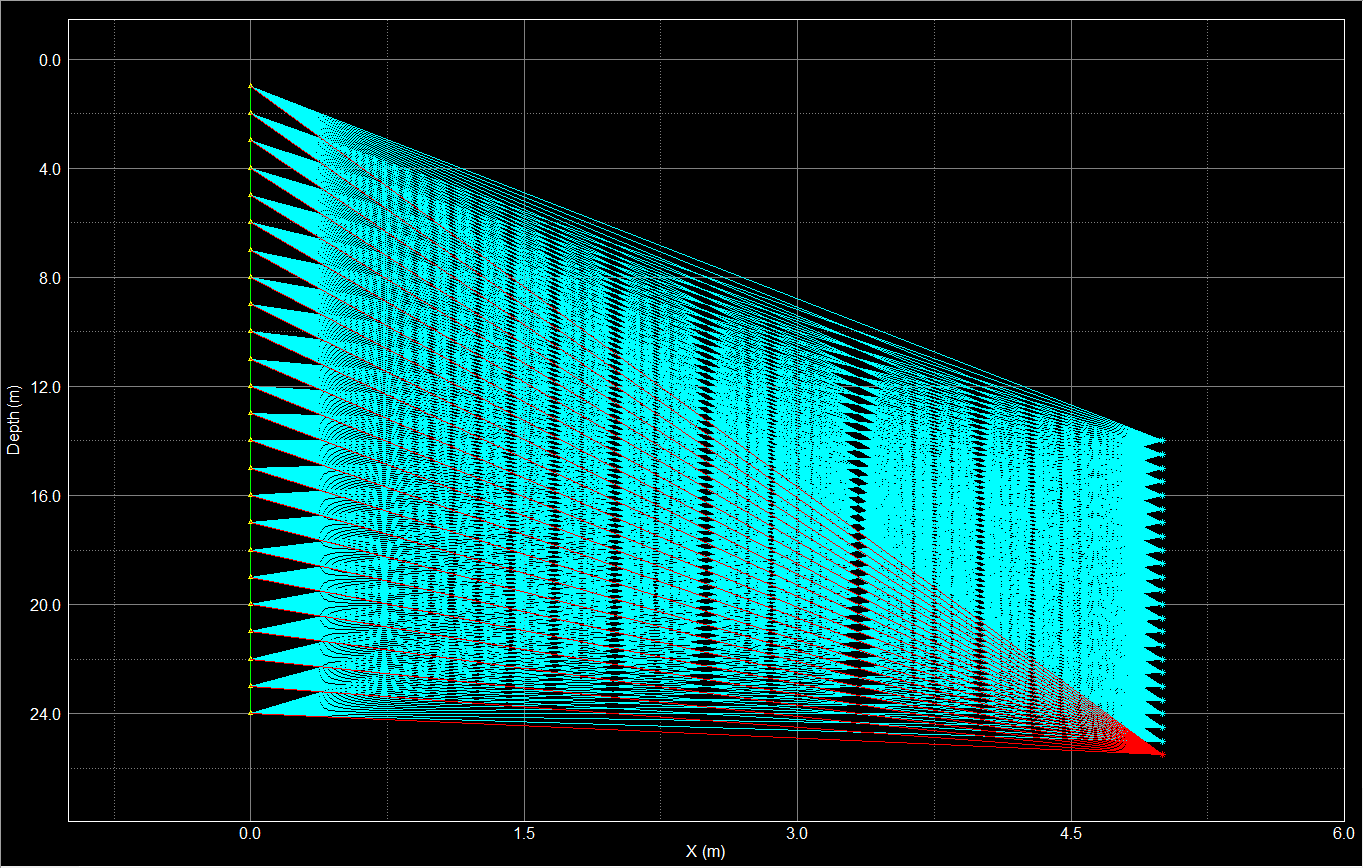Select the source triangle at 12.0 m depth
The image size is (1363, 868).
pyautogui.click(x=250, y=387)
